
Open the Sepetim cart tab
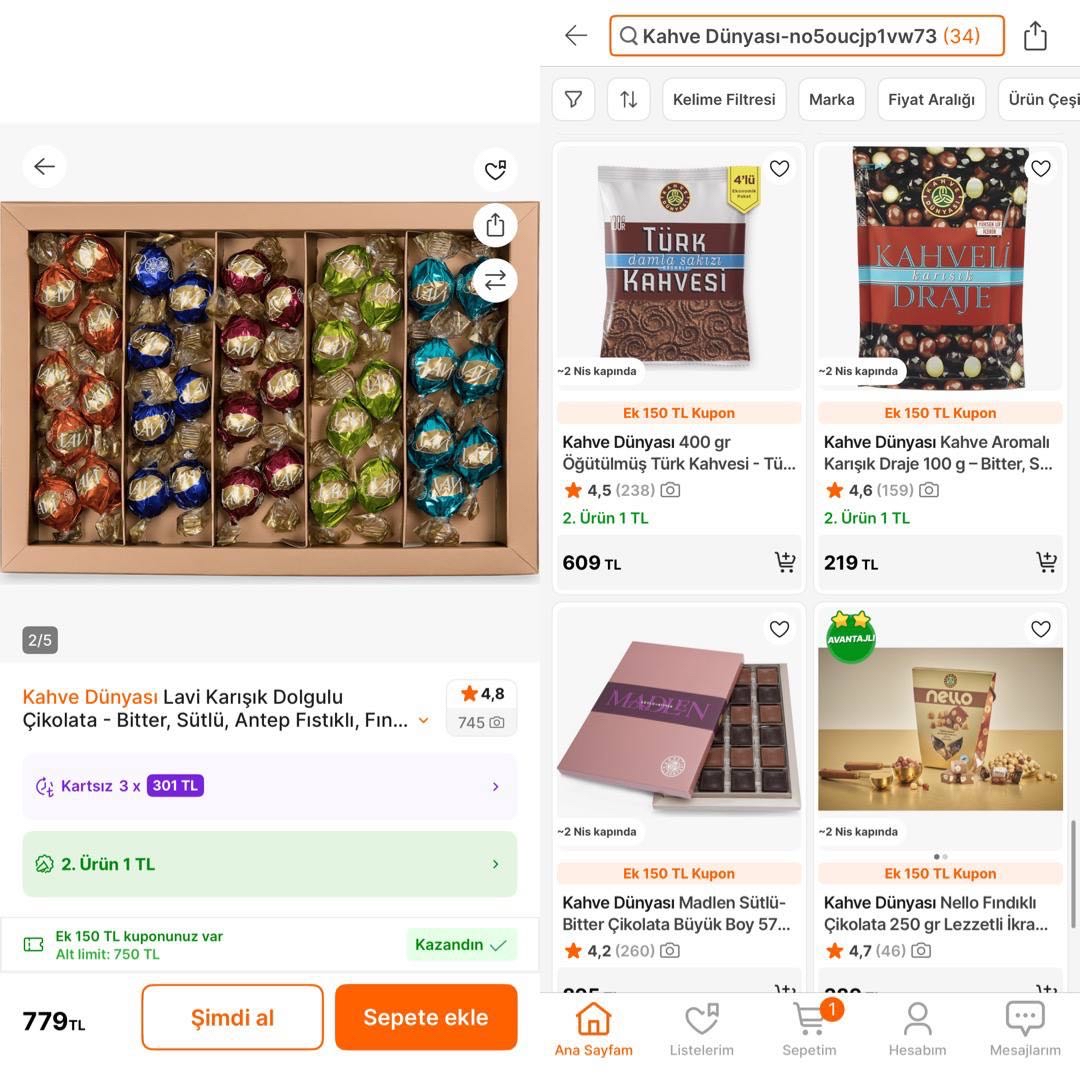(810, 1028)
